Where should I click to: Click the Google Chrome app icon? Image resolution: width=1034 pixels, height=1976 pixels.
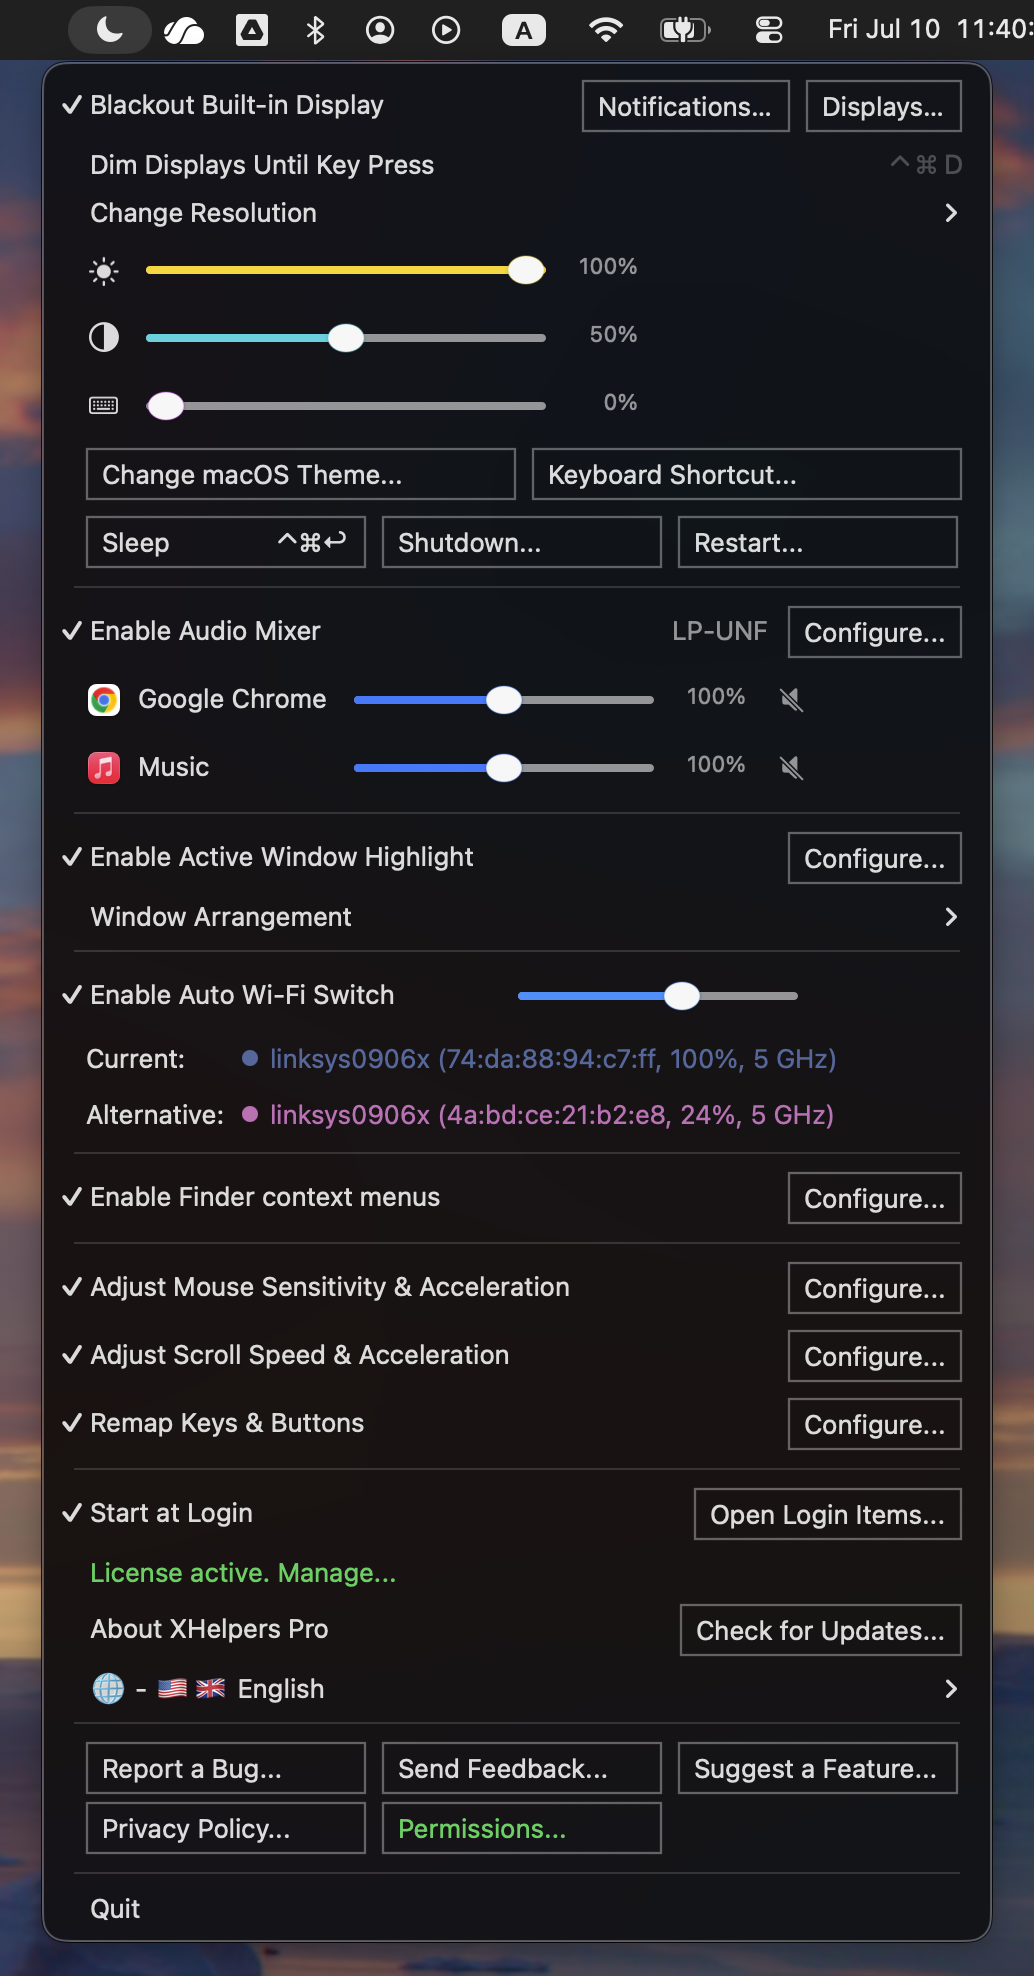(x=104, y=700)
